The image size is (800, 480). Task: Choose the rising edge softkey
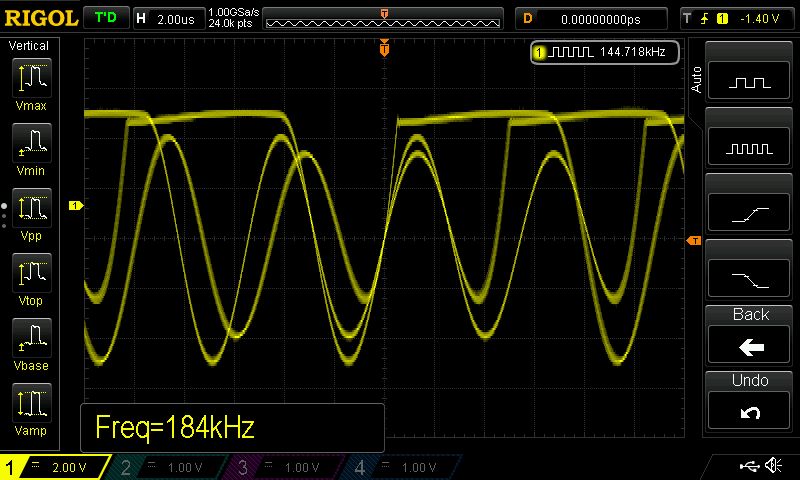(x=750, y=212)
